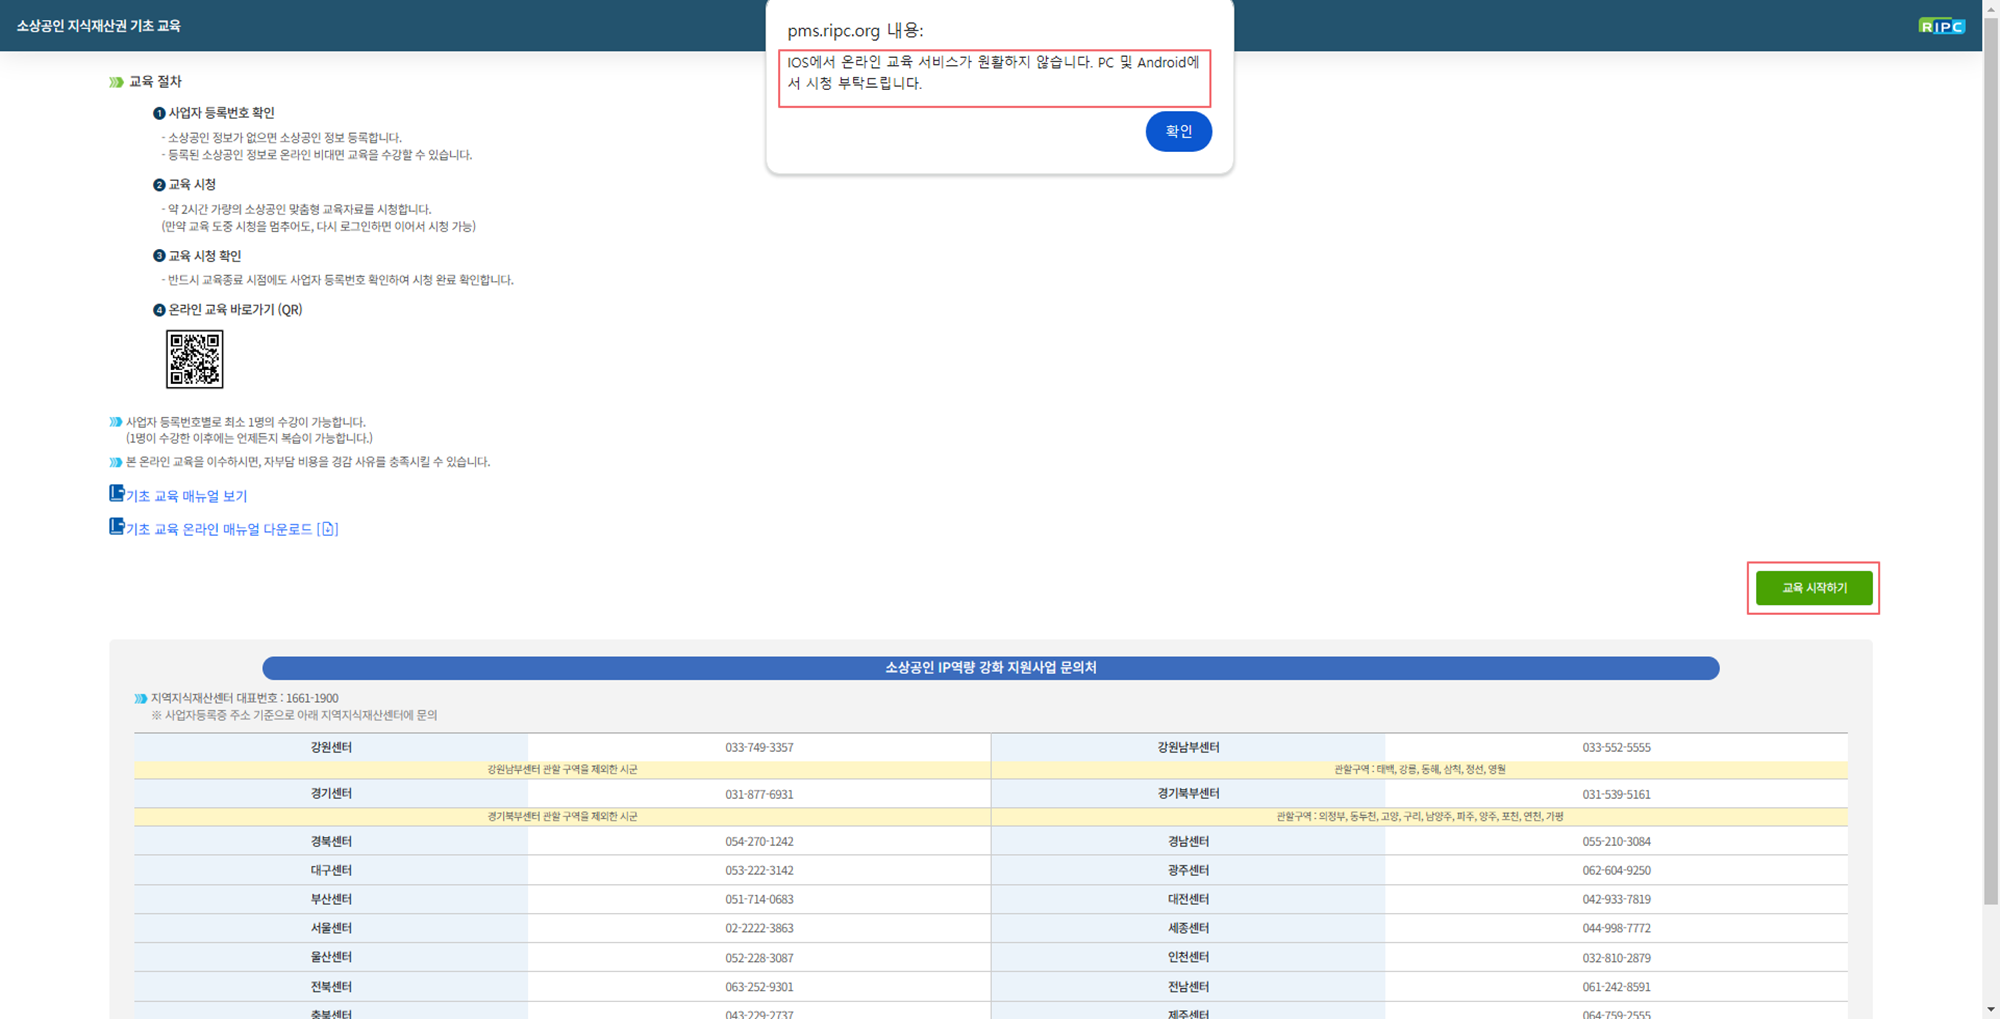
Task: Click the 소상공인 지식재산권 기초 교육 header title
Action: tap(98, 26)
